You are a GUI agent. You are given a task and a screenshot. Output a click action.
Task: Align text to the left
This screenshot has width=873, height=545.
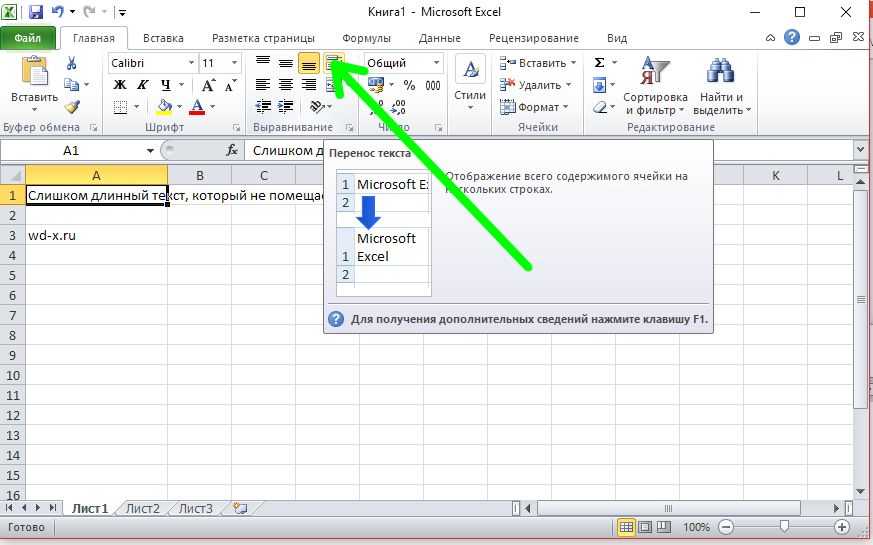[263, 85]
